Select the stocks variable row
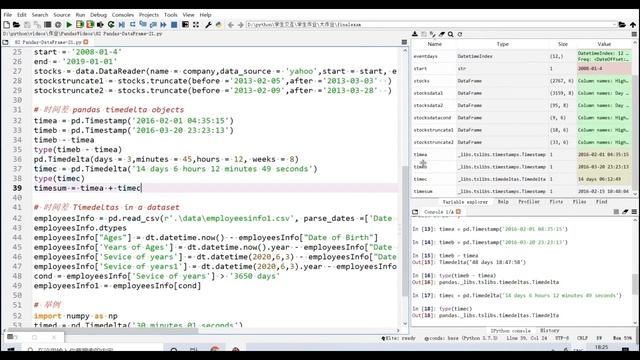The height and width of the screenshot is (360, 640). [x=522, y=81]
